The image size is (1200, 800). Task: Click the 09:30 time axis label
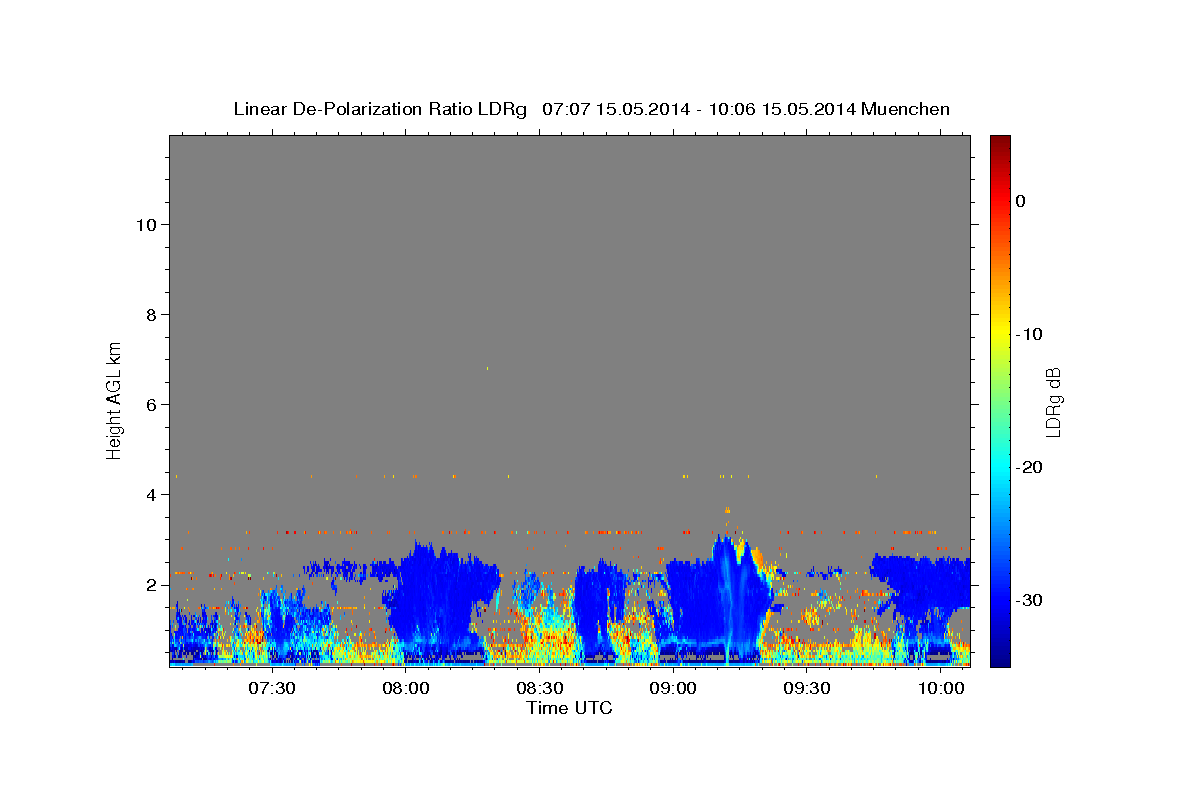pos(807,688)
